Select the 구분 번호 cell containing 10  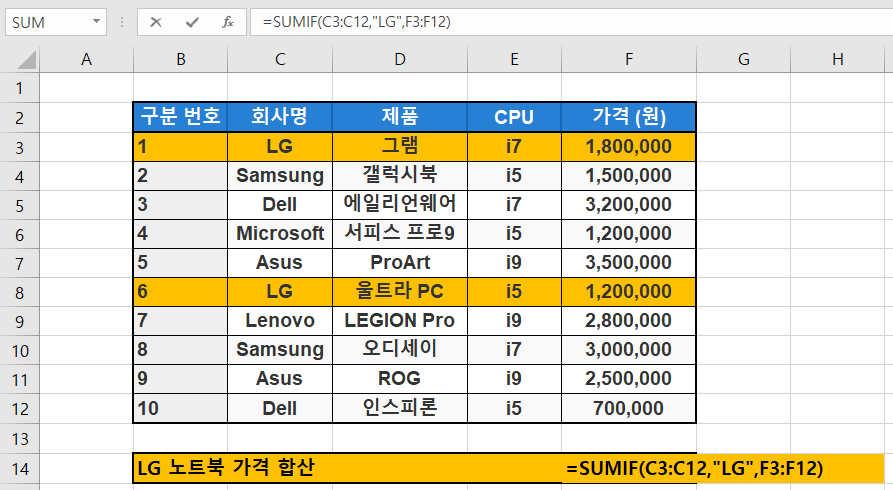pyautogui.click(x=181, y=408)
